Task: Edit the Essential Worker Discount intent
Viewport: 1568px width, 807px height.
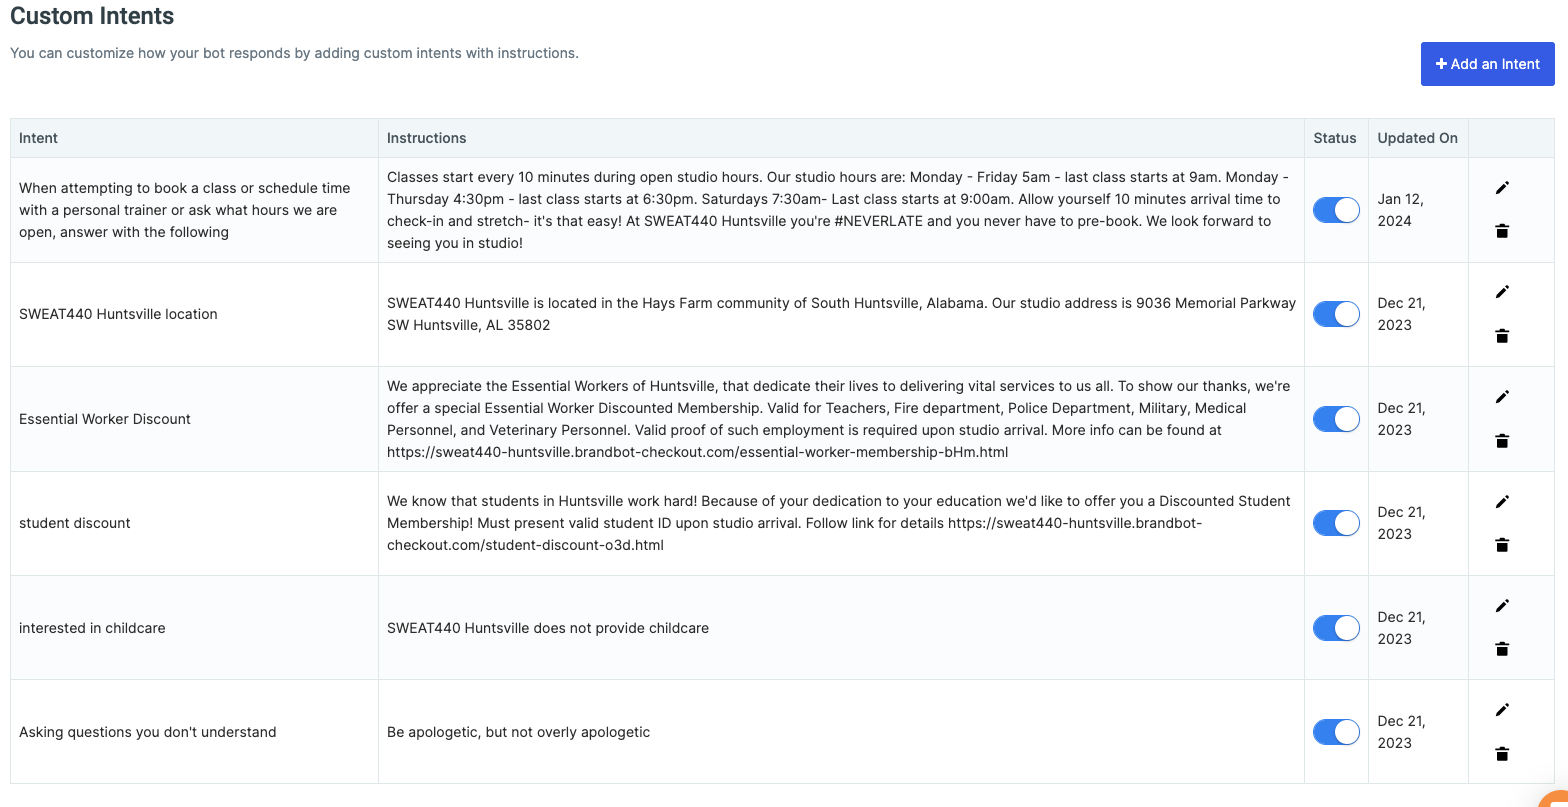Action: [1501, 397]
